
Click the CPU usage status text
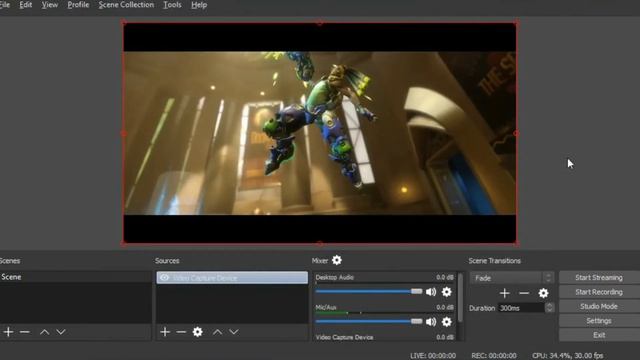(568, 356)
